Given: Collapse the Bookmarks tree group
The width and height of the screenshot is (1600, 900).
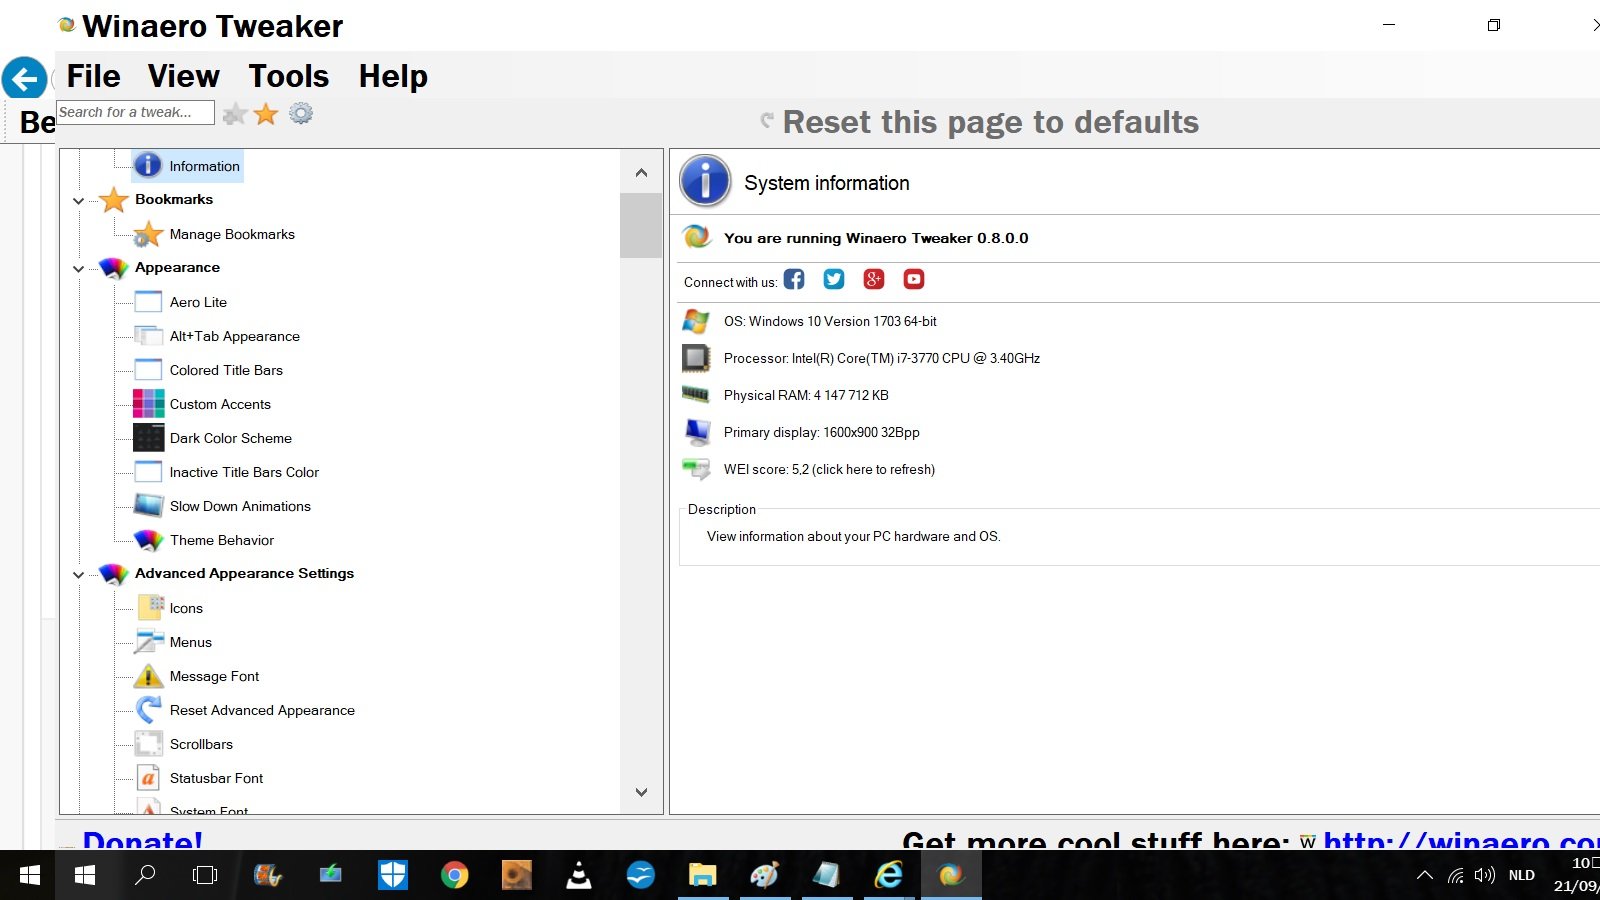Looking at the screenshot, I should (78, 201).
